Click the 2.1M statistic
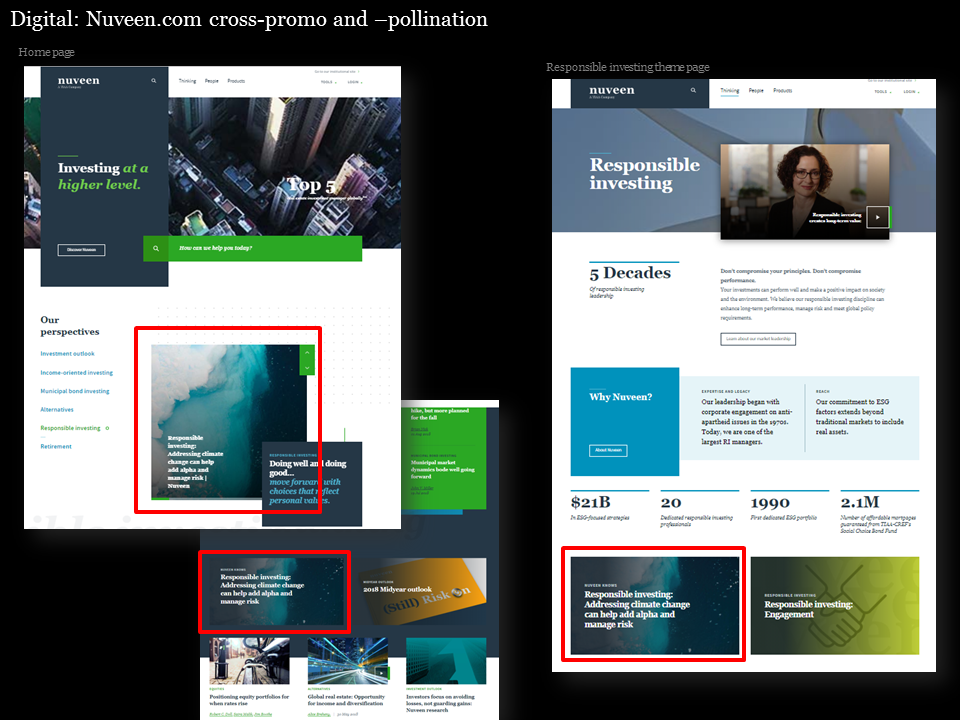960x720 pixels. [860, 503]
